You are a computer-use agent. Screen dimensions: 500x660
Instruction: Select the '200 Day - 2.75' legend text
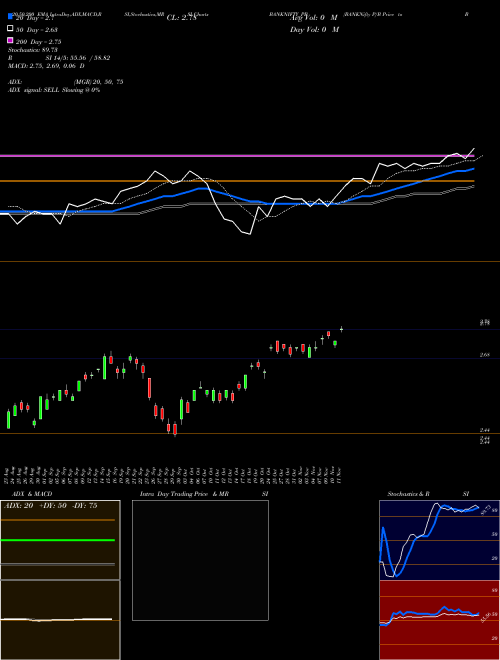tap(39, 42)
